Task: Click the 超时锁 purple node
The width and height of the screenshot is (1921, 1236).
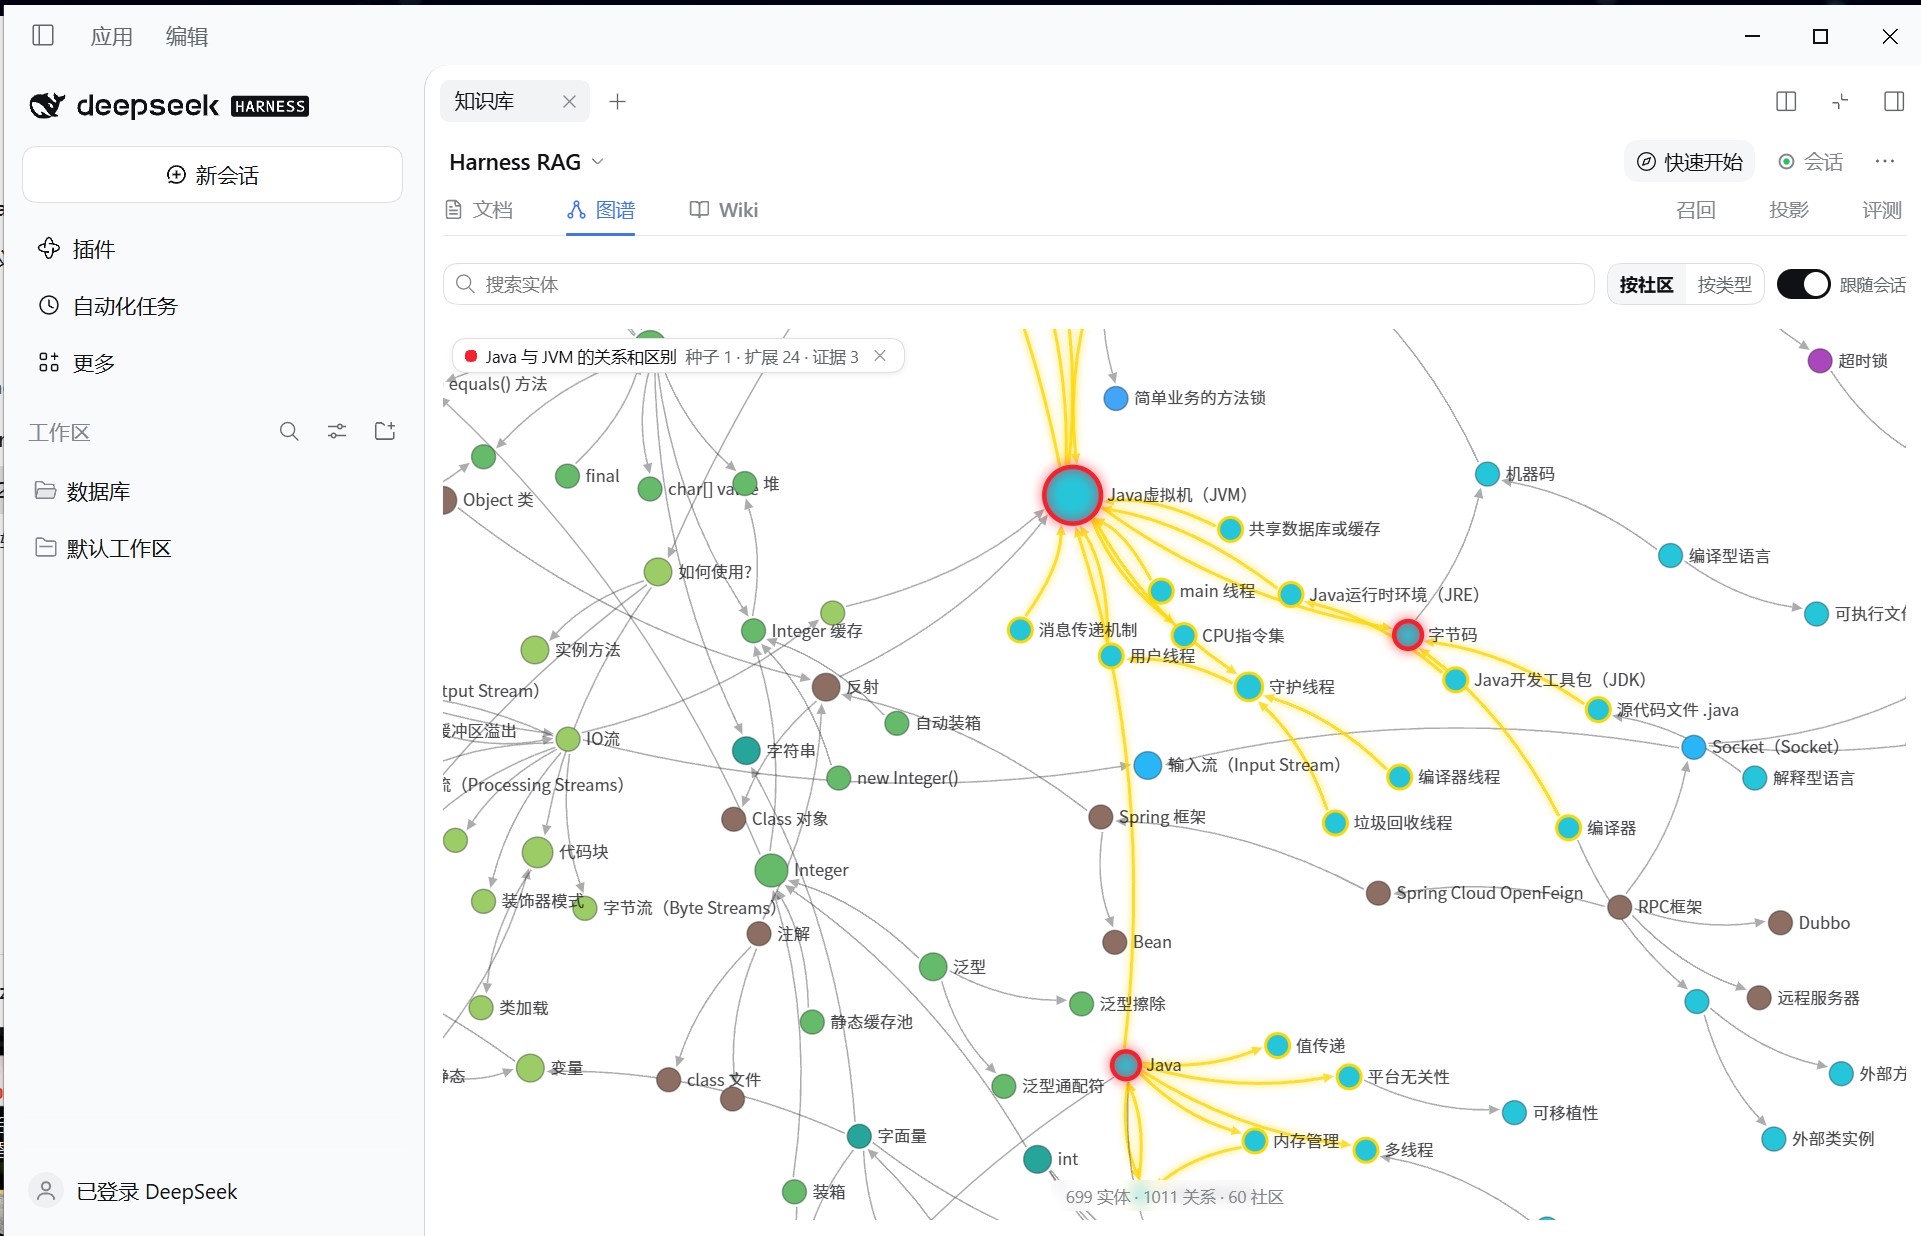Action: click(1820, 361)
